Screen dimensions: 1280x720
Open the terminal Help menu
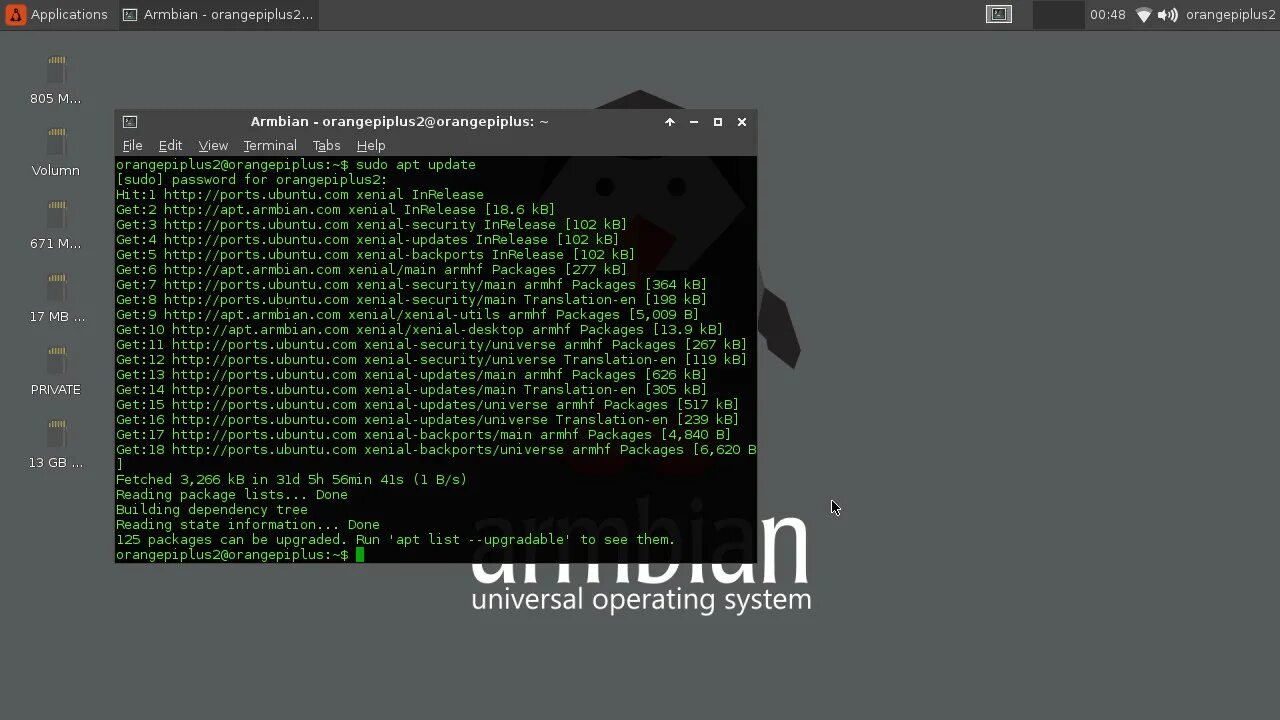(371, 145)
